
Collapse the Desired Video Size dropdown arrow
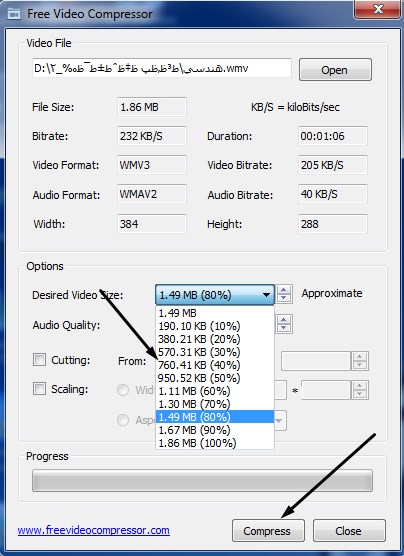pos(266,295)
